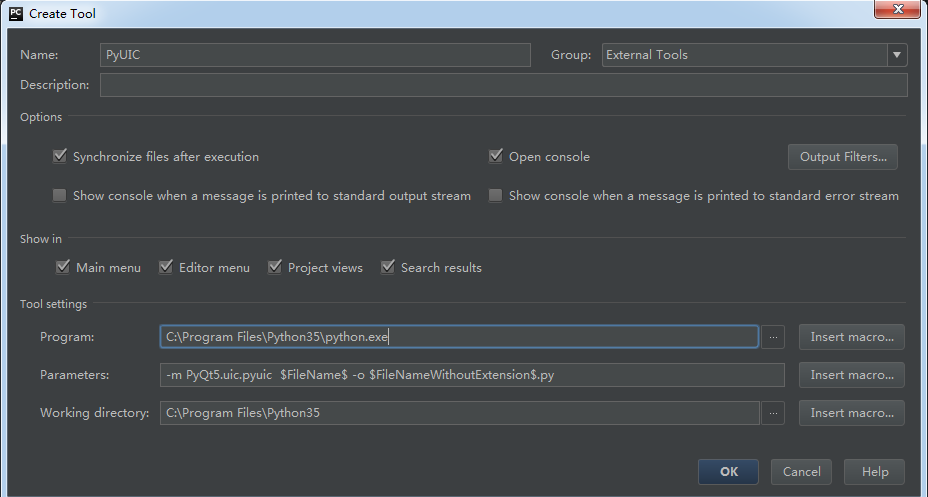Enable show console on standard error stream
Image resolution: width=928 pixels, height=497 pixels.
tap(495, 196)
